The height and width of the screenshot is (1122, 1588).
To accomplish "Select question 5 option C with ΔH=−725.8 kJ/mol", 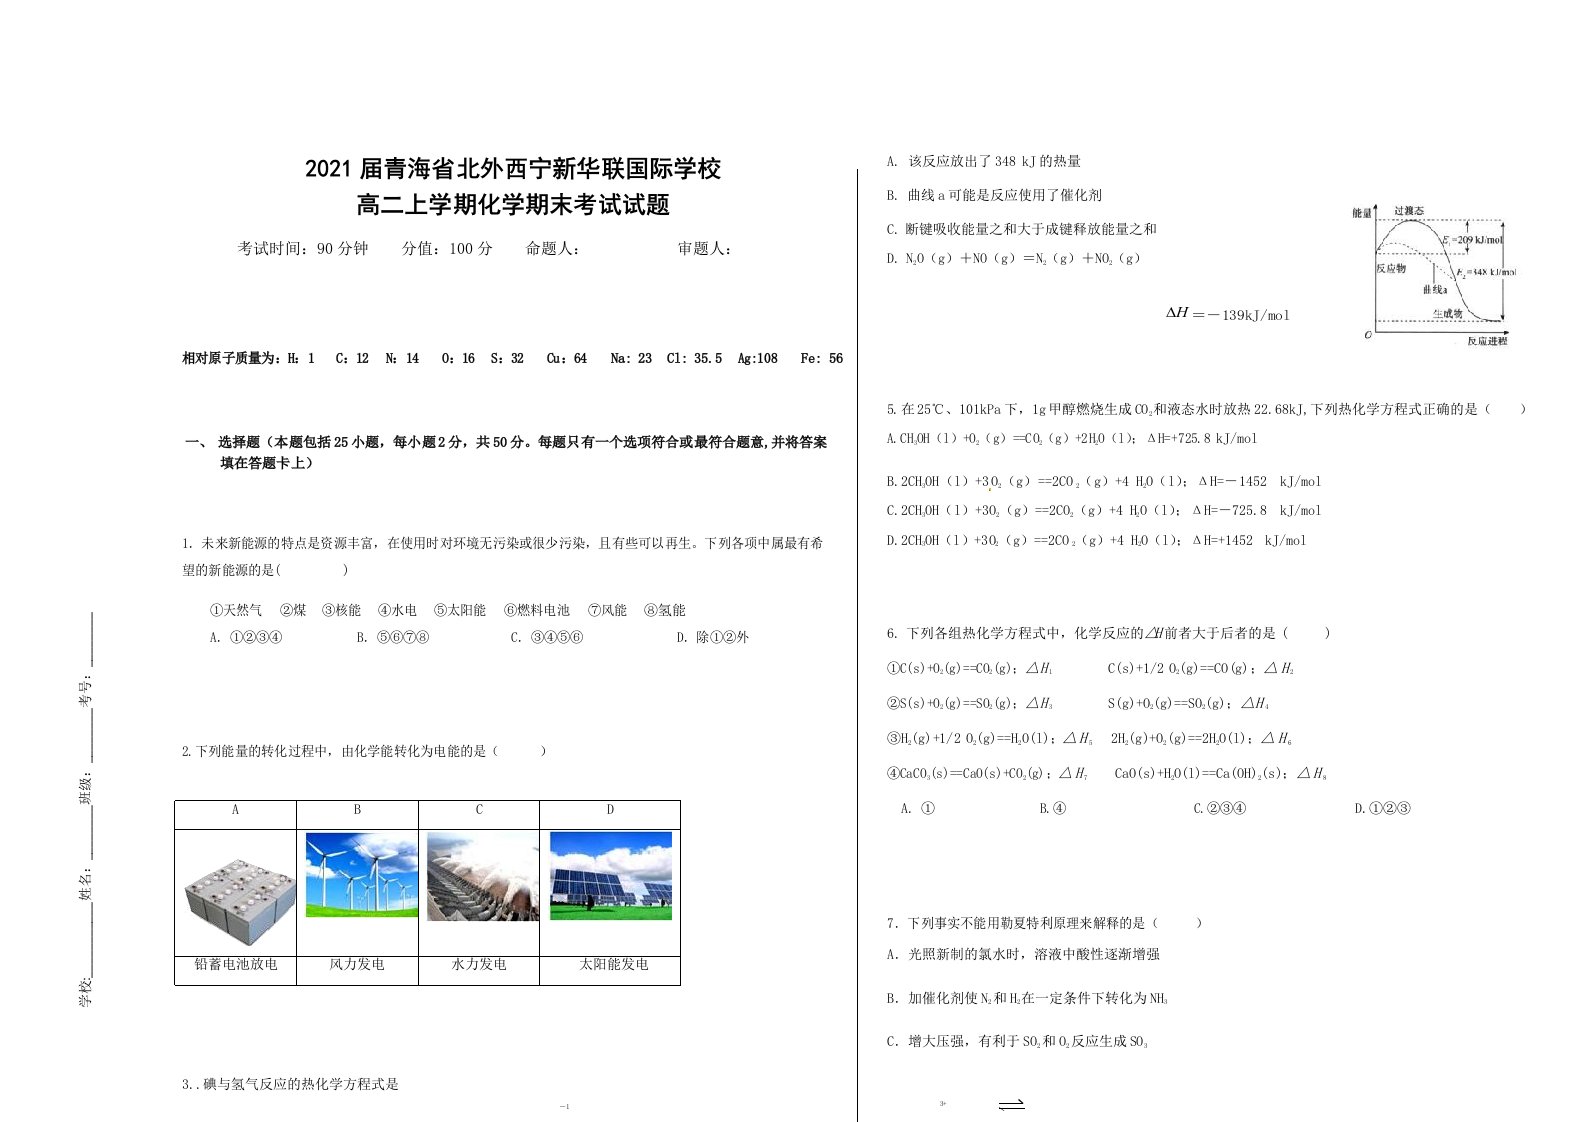I will [x=1103, y=510].
